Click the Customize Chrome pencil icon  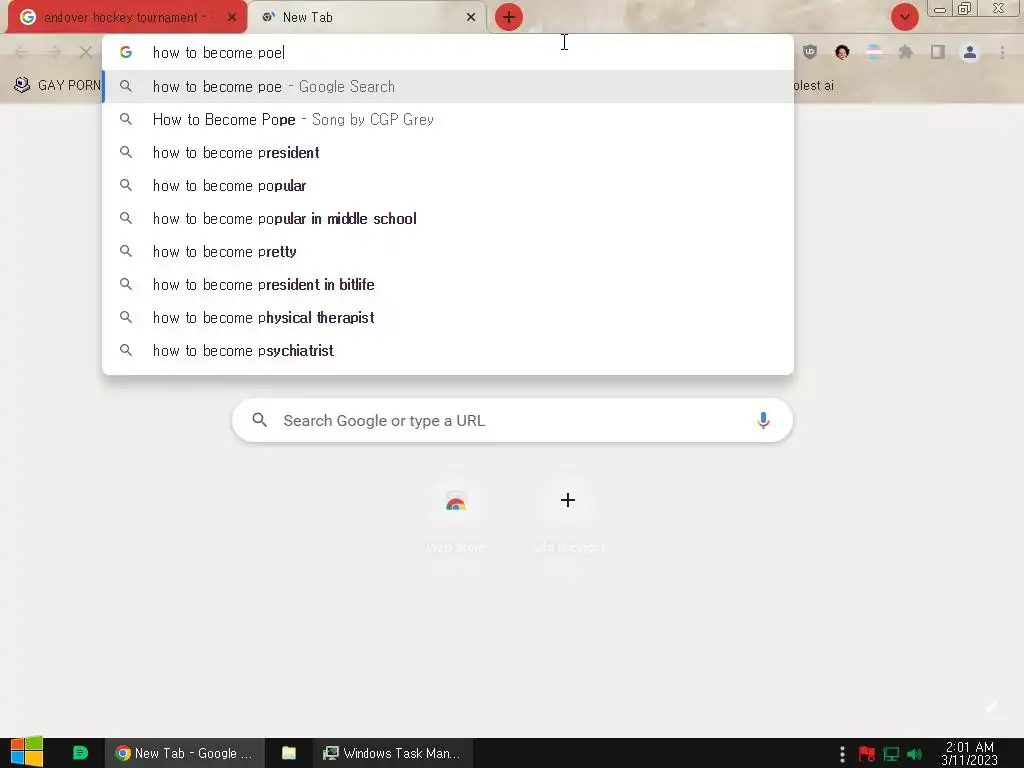[991, 707]
